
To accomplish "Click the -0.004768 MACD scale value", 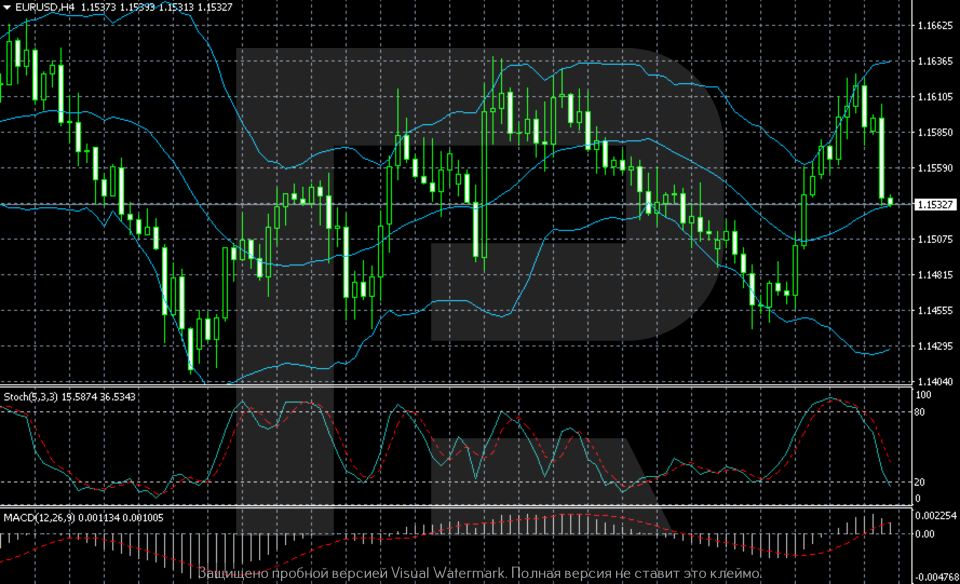I will [938, 577].
